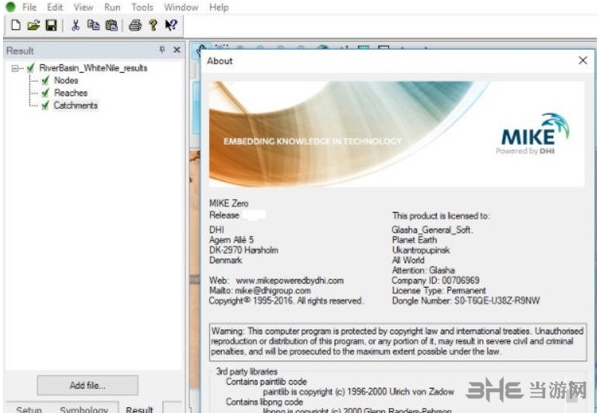Image resolution: width=597 pixels, height=413 pixels.
Task: Click the New file toolbar icon
Action: [x=16, y=25]
